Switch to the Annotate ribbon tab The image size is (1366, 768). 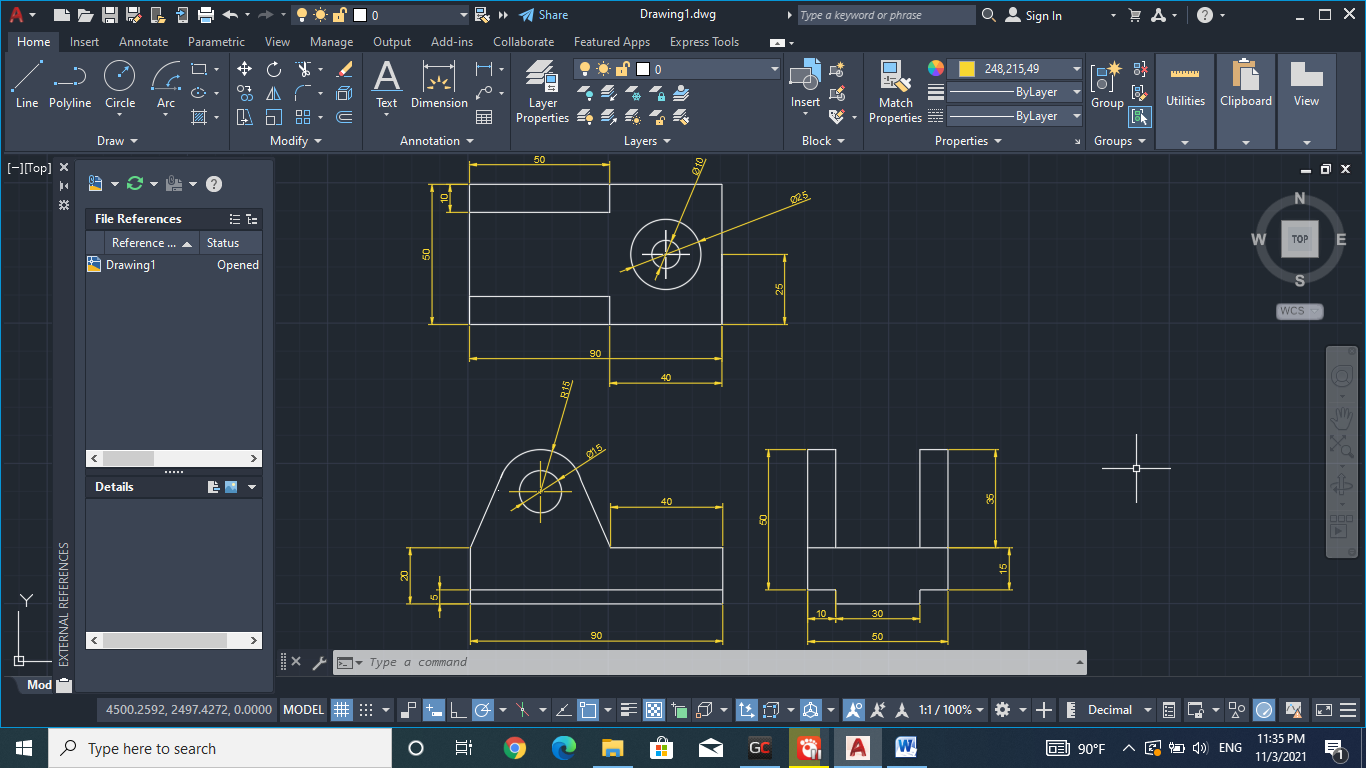[143, 42]
